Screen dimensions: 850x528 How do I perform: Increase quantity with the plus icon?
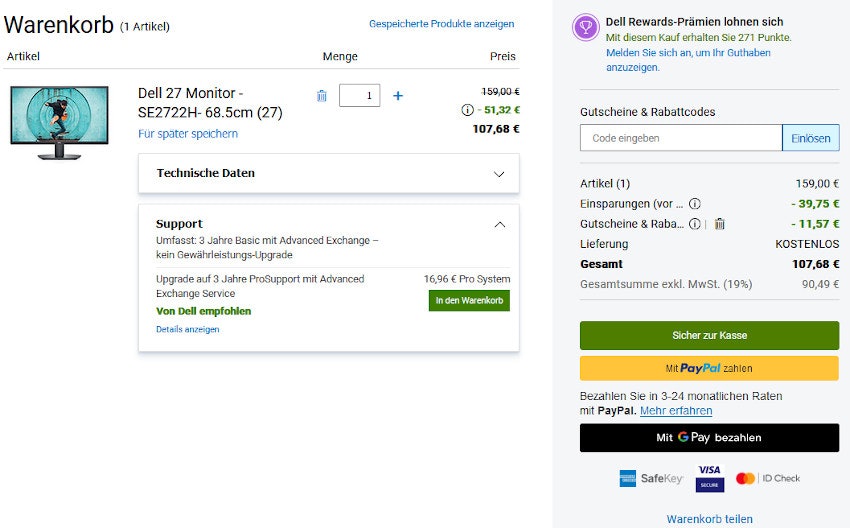(x=398, y=96)
